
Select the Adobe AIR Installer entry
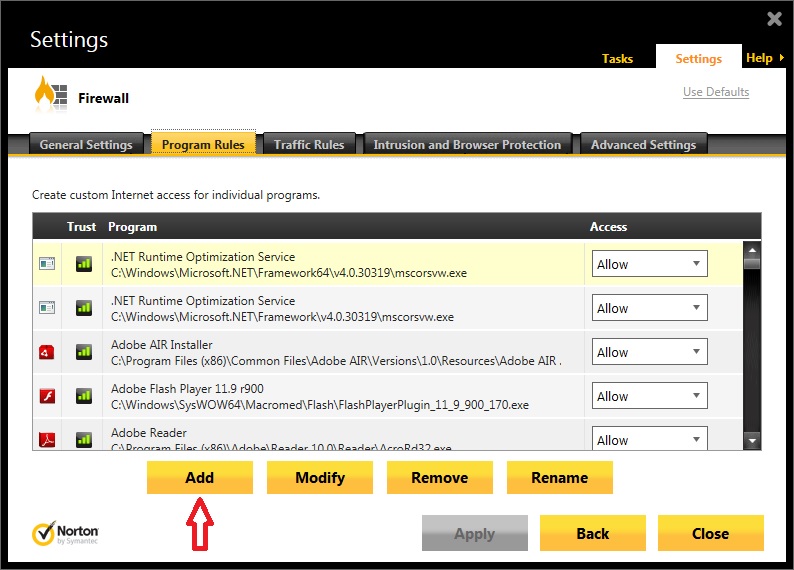[x=388, y=352]
